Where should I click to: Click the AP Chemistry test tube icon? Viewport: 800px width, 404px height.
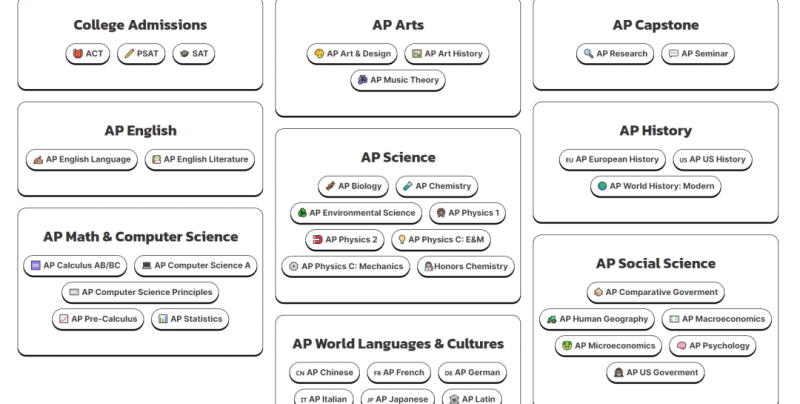[408, 186]
